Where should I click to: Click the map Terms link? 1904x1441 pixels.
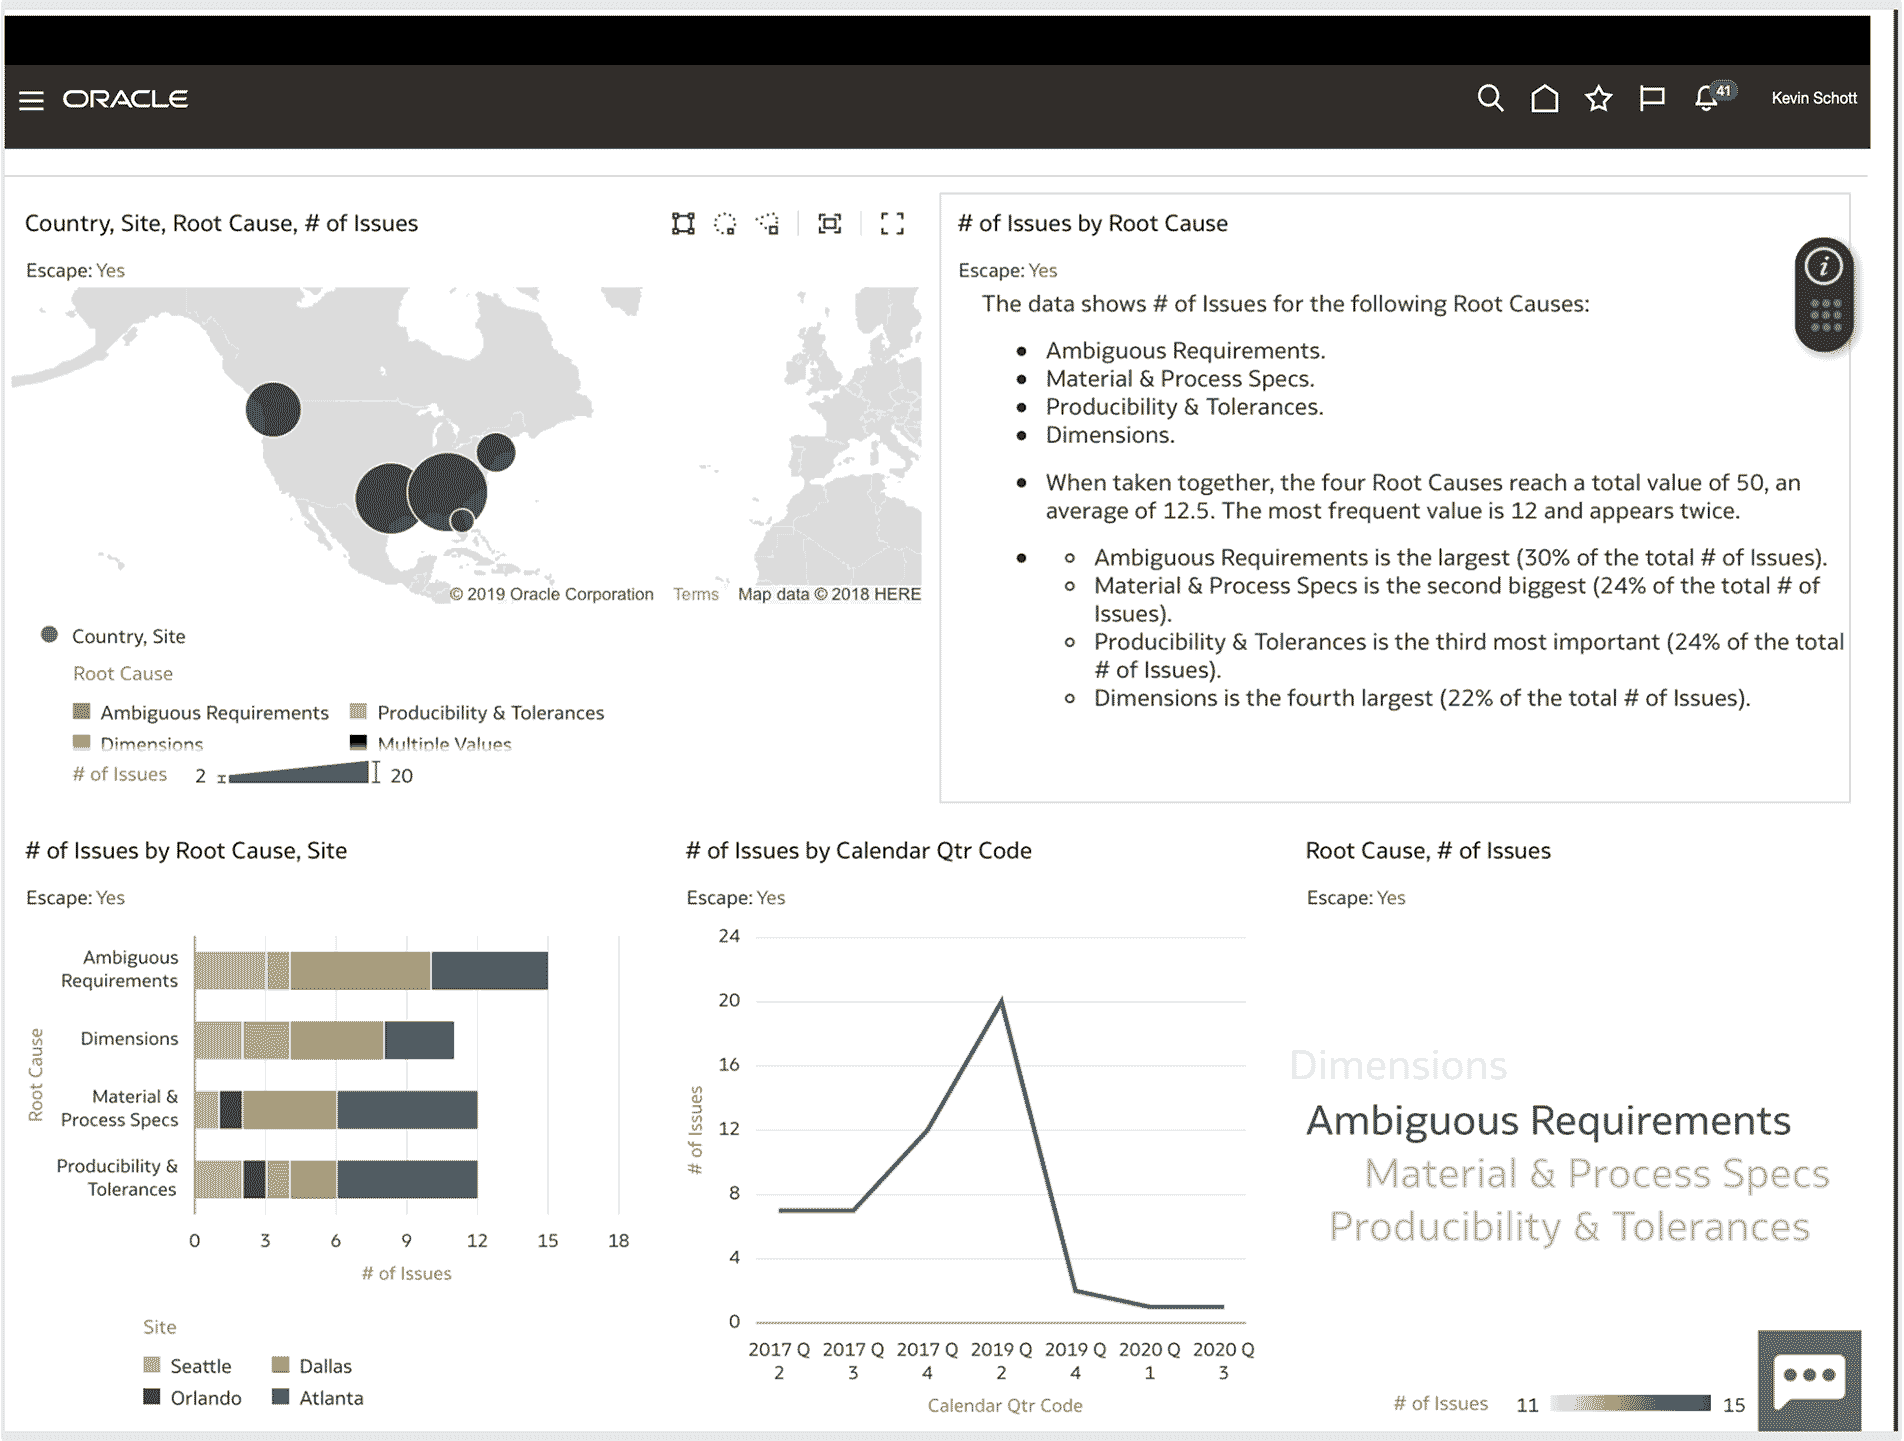[695, 594]
